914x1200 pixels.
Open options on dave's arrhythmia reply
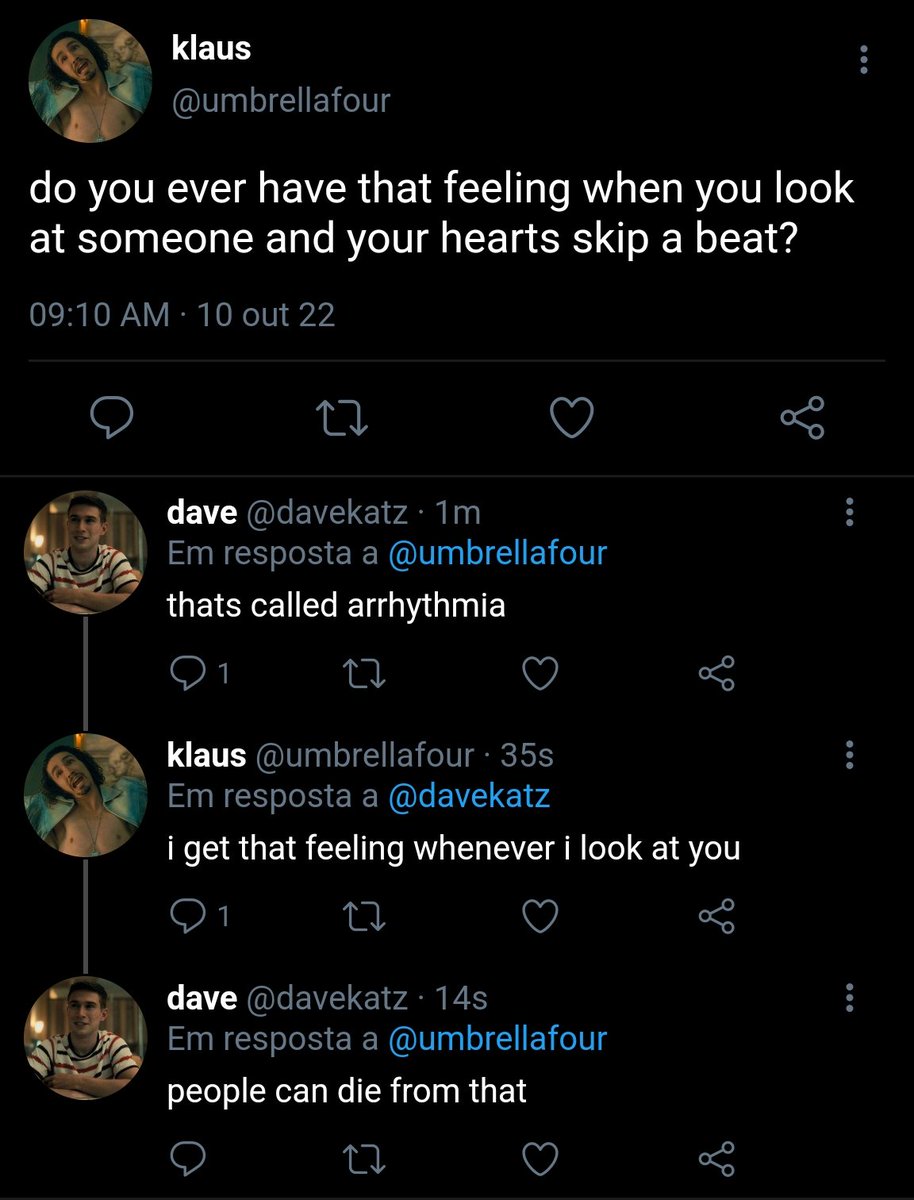click(x=850, y=513)
